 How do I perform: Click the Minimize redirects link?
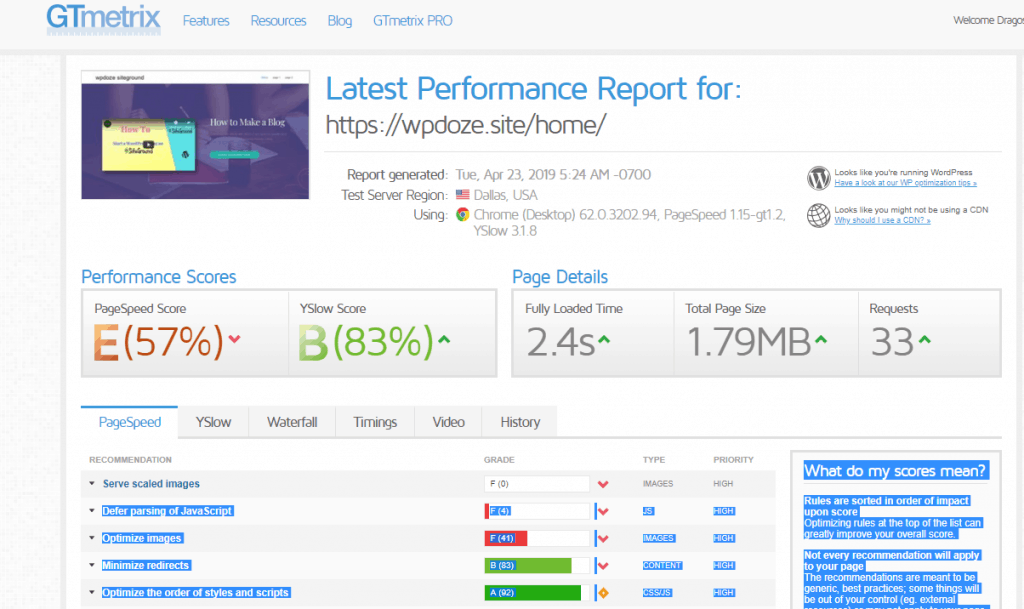(146, 565)
